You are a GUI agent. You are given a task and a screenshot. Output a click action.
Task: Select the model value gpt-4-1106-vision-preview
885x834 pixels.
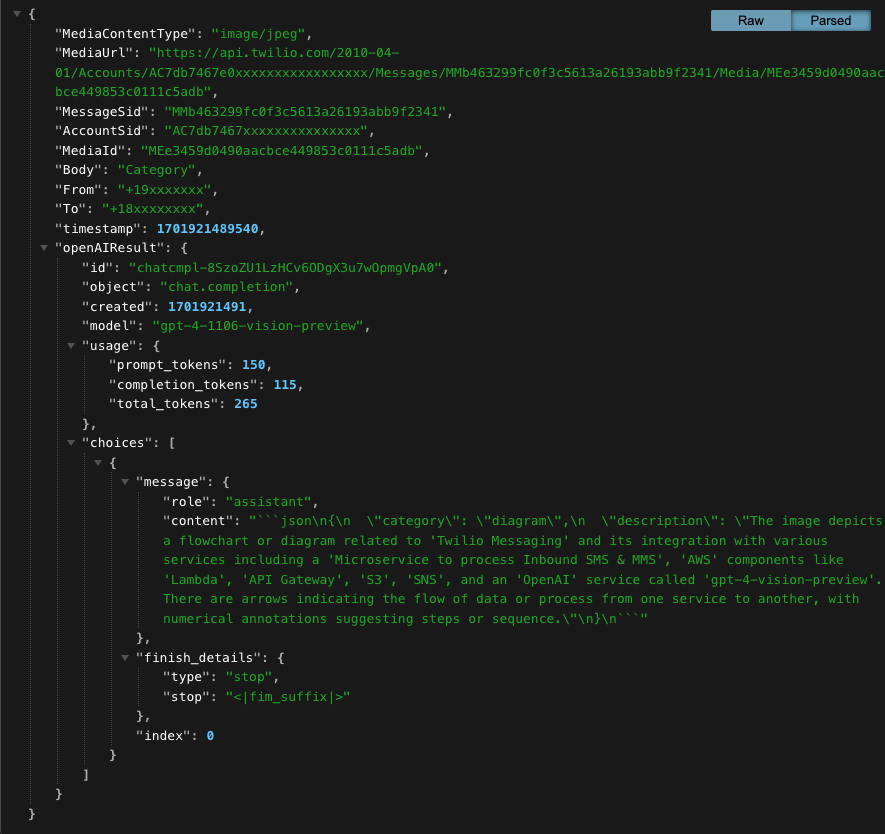[x=258, y=326]
